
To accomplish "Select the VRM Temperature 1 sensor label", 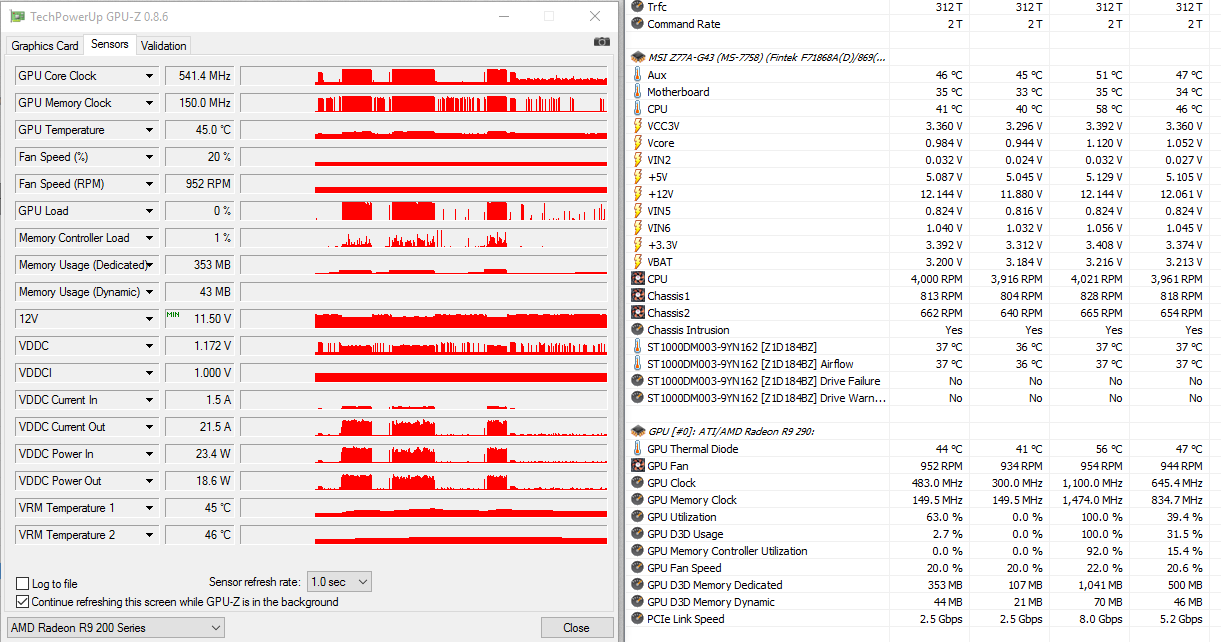I will (67, 508).
